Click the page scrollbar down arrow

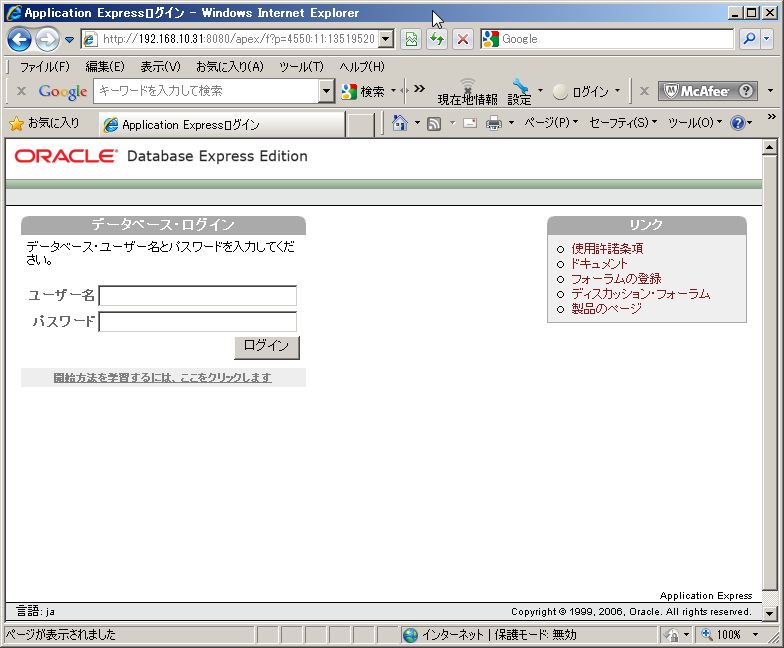pos(770,612)
